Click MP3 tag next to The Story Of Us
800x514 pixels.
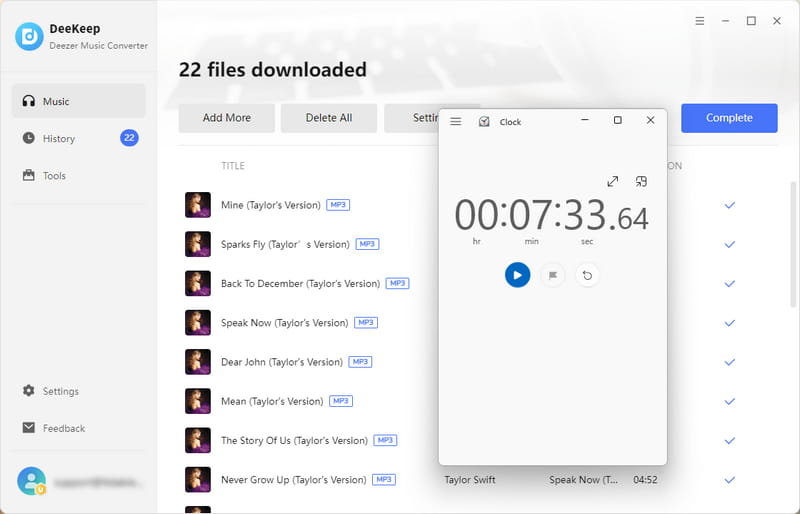[385, 440]
